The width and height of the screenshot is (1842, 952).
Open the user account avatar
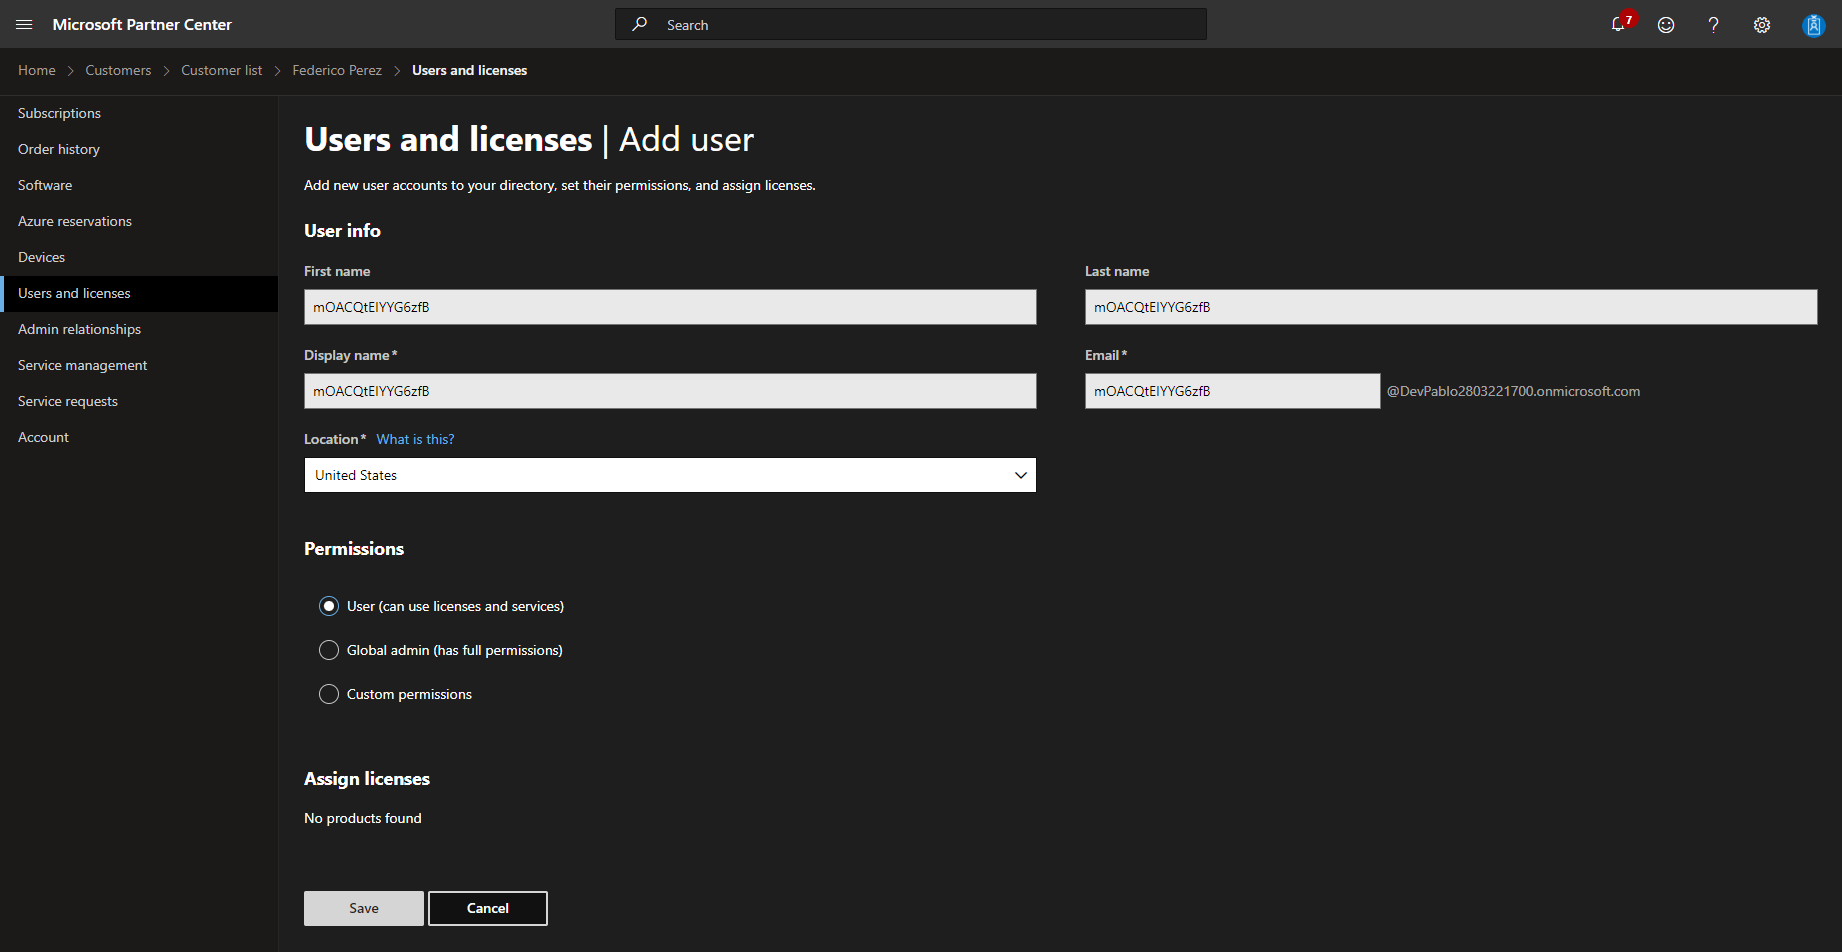click(1814, 25)
